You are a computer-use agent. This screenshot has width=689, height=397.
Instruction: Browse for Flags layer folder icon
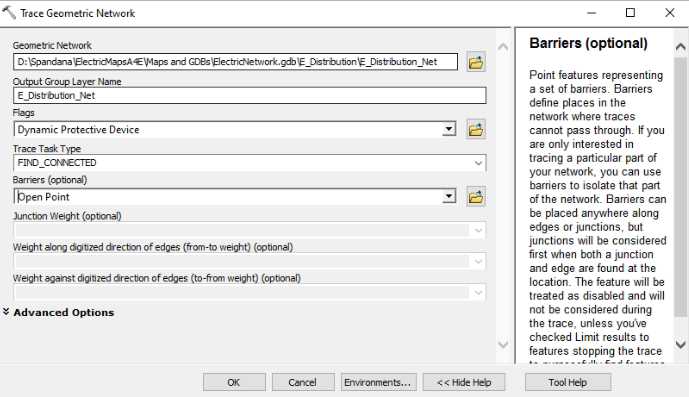click(x=475, y=129)
